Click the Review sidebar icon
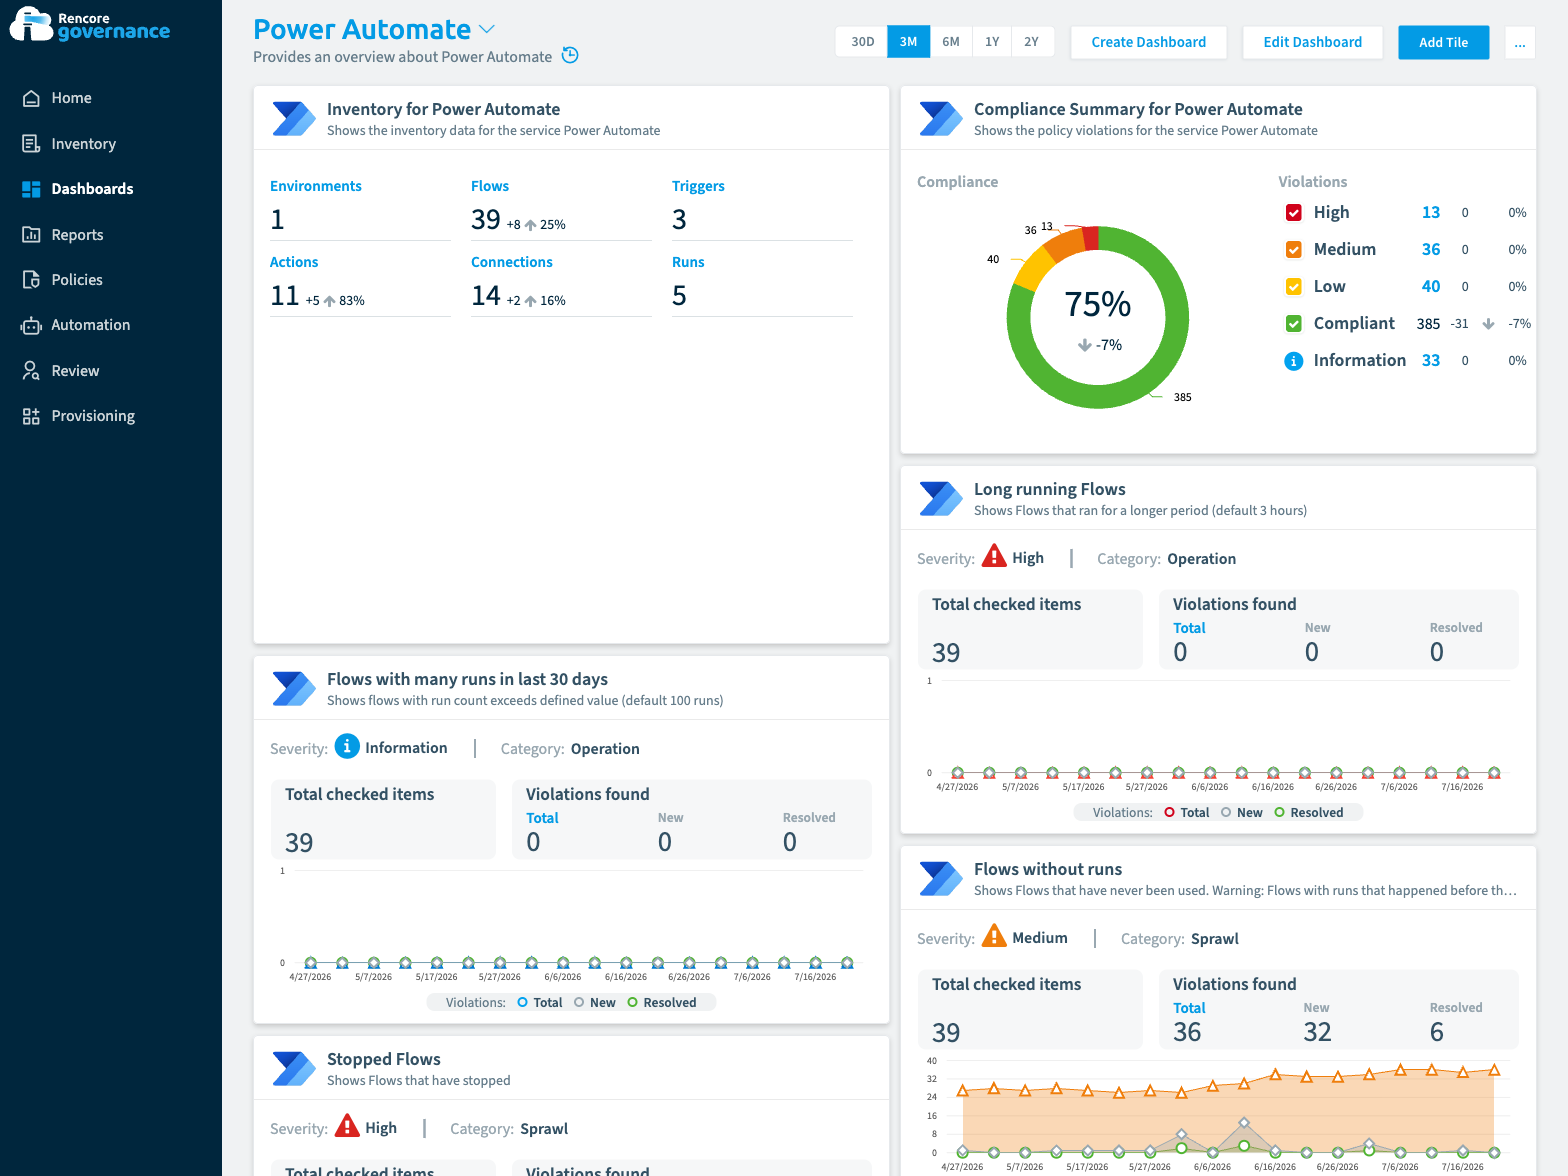The width and height of the screenshot is (1568, 1176). pos(31,371)
